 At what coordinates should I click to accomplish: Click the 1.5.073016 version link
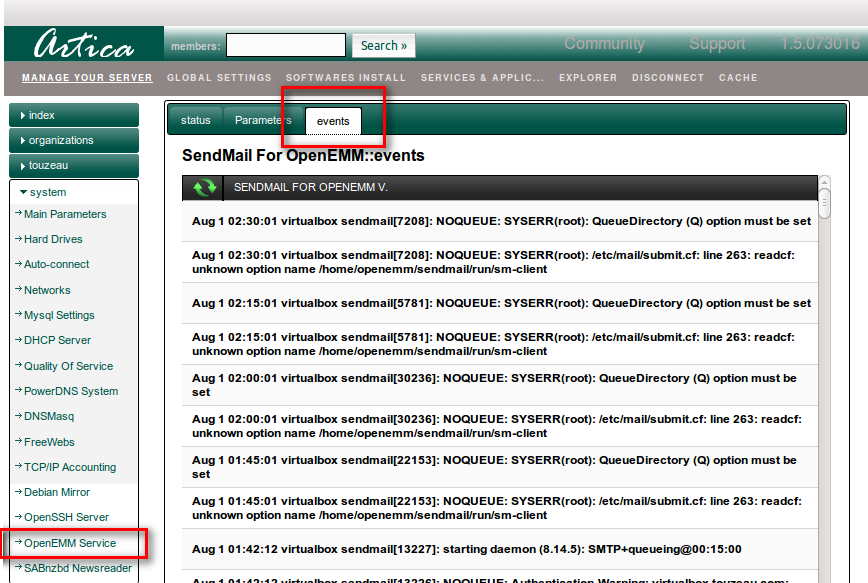820,43
